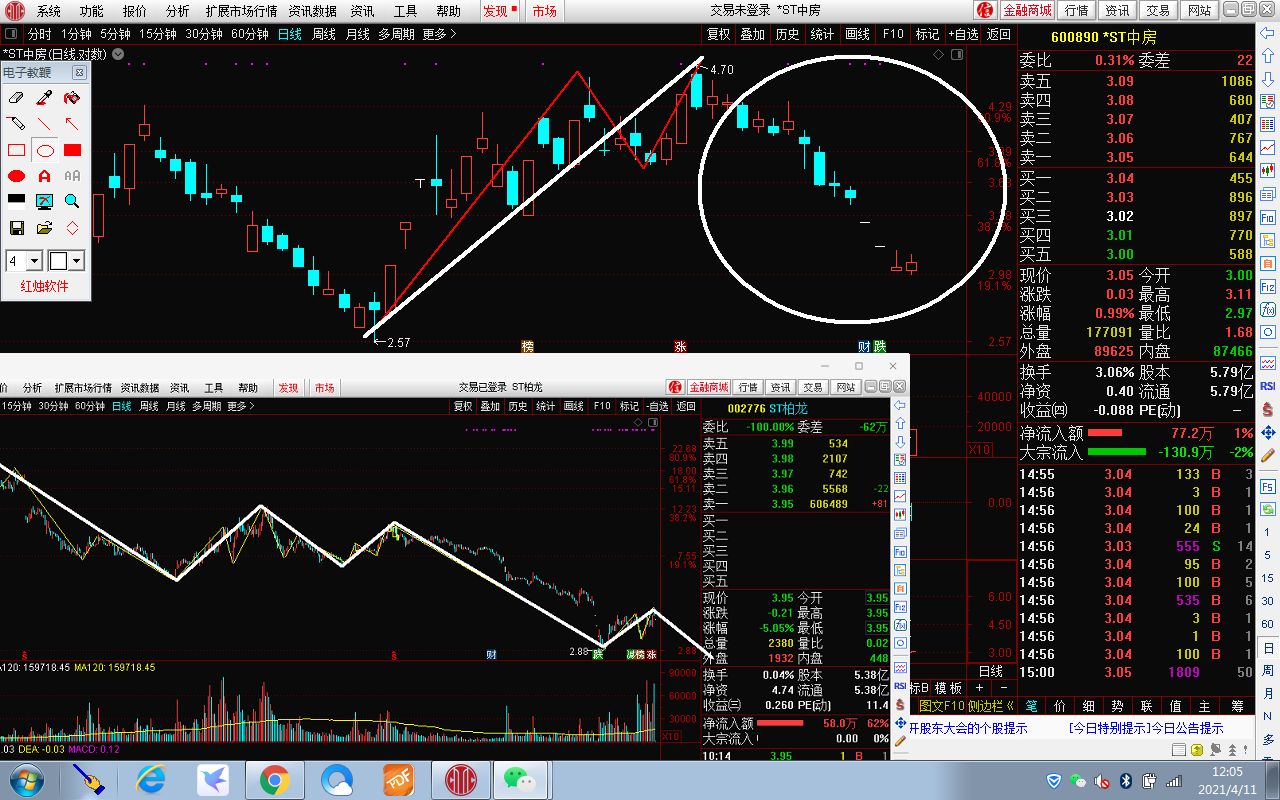
Task: Open the 系统 menu
Action: pos(49,11)
